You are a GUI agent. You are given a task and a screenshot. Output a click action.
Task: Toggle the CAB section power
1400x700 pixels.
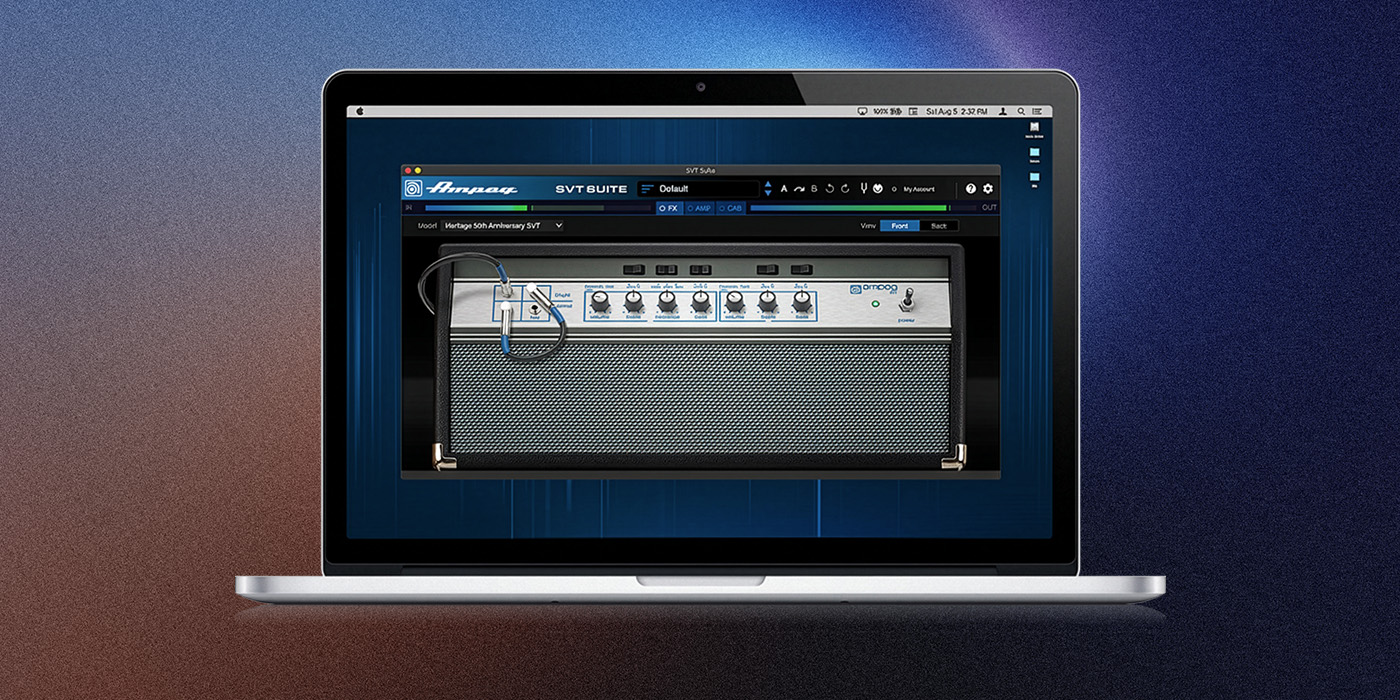pos(731,208)
